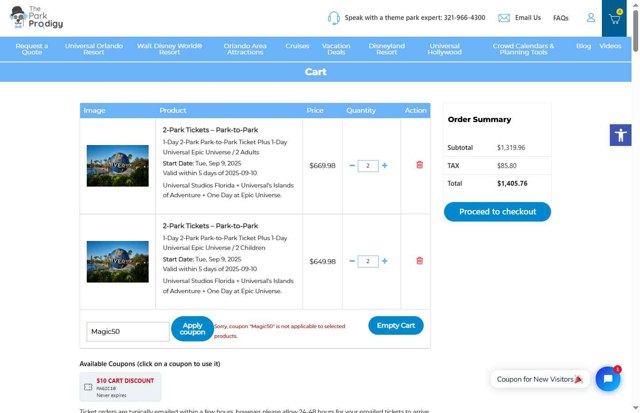
Task: Click the Email Us link
Action: click(x=528, y=18)
